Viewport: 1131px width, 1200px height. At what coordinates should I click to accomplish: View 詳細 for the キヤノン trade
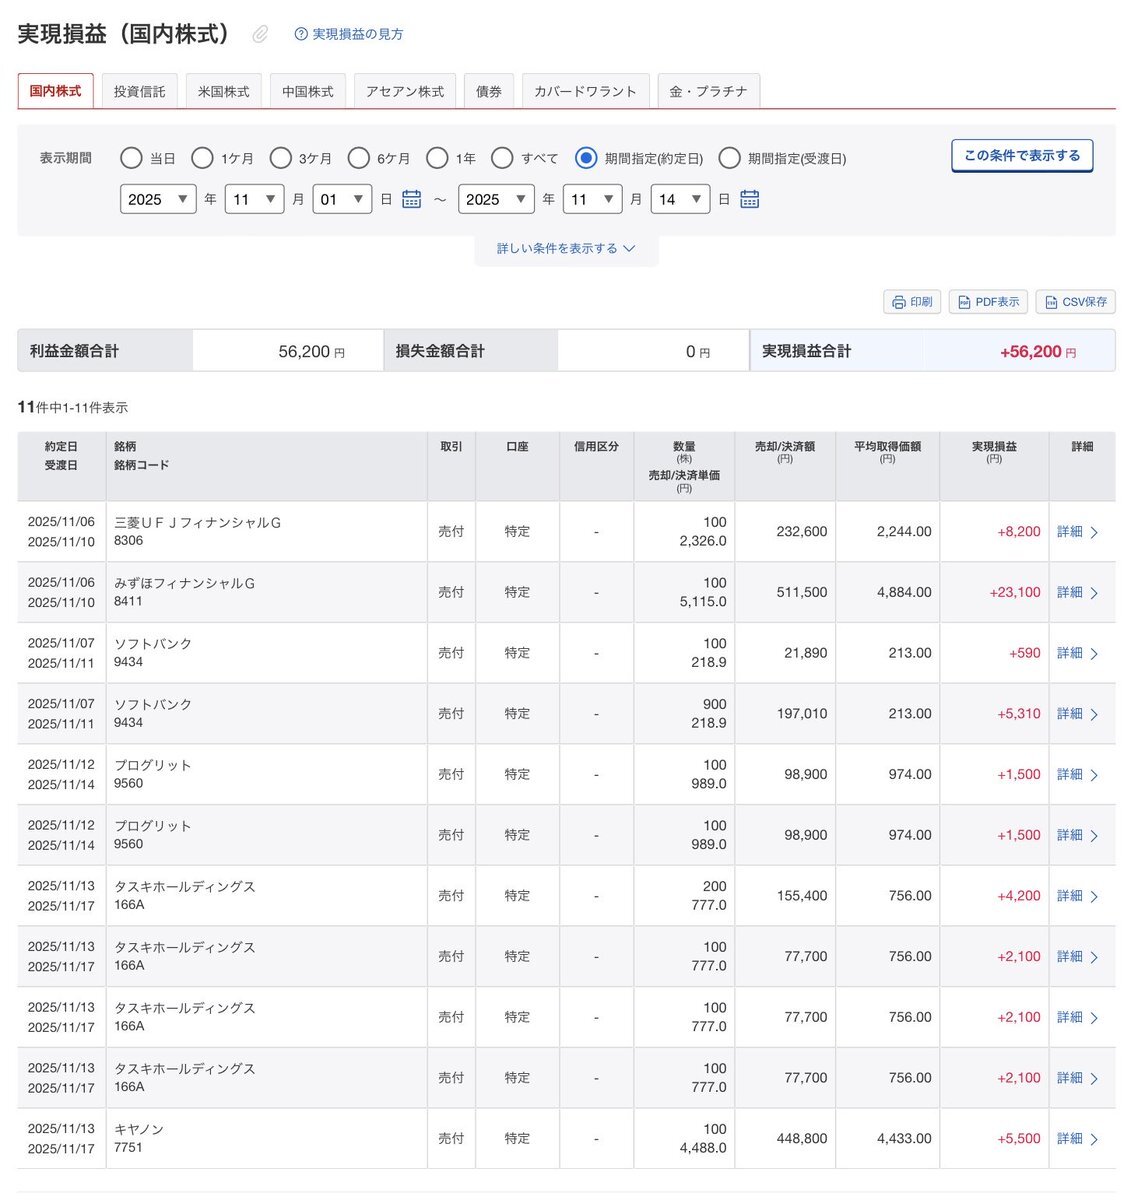tap(1077, 1139)
